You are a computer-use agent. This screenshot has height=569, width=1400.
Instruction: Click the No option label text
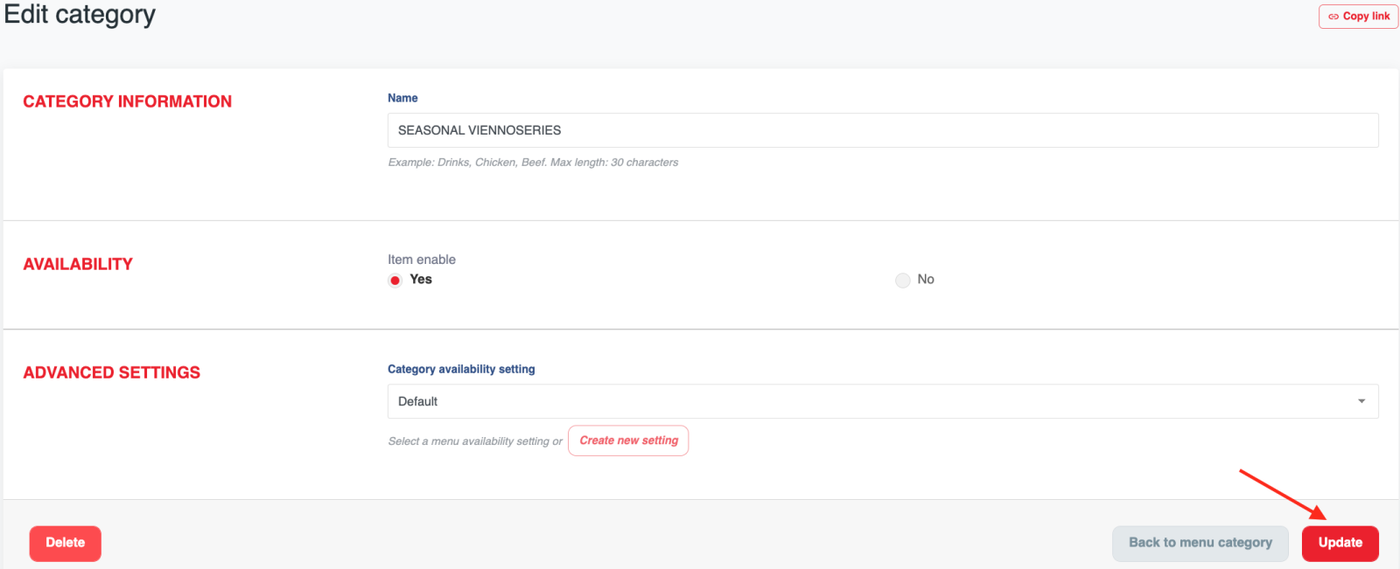[926, 279]
